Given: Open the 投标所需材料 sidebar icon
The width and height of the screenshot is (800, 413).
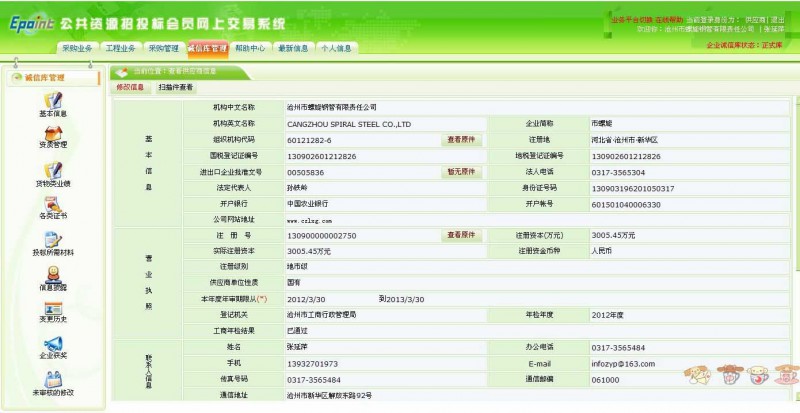Looking at the screenshot, I should (x=53, y=240).
